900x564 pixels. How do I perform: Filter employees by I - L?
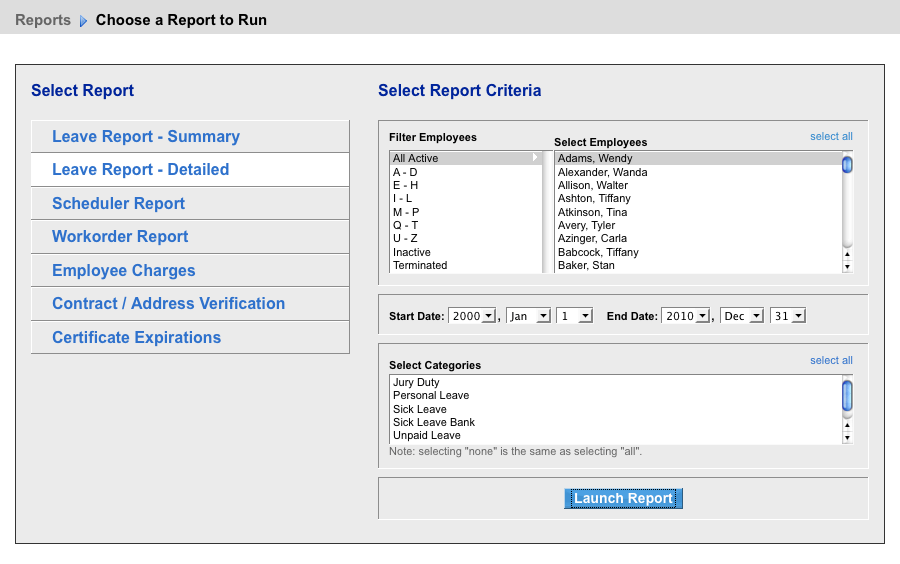465,199
